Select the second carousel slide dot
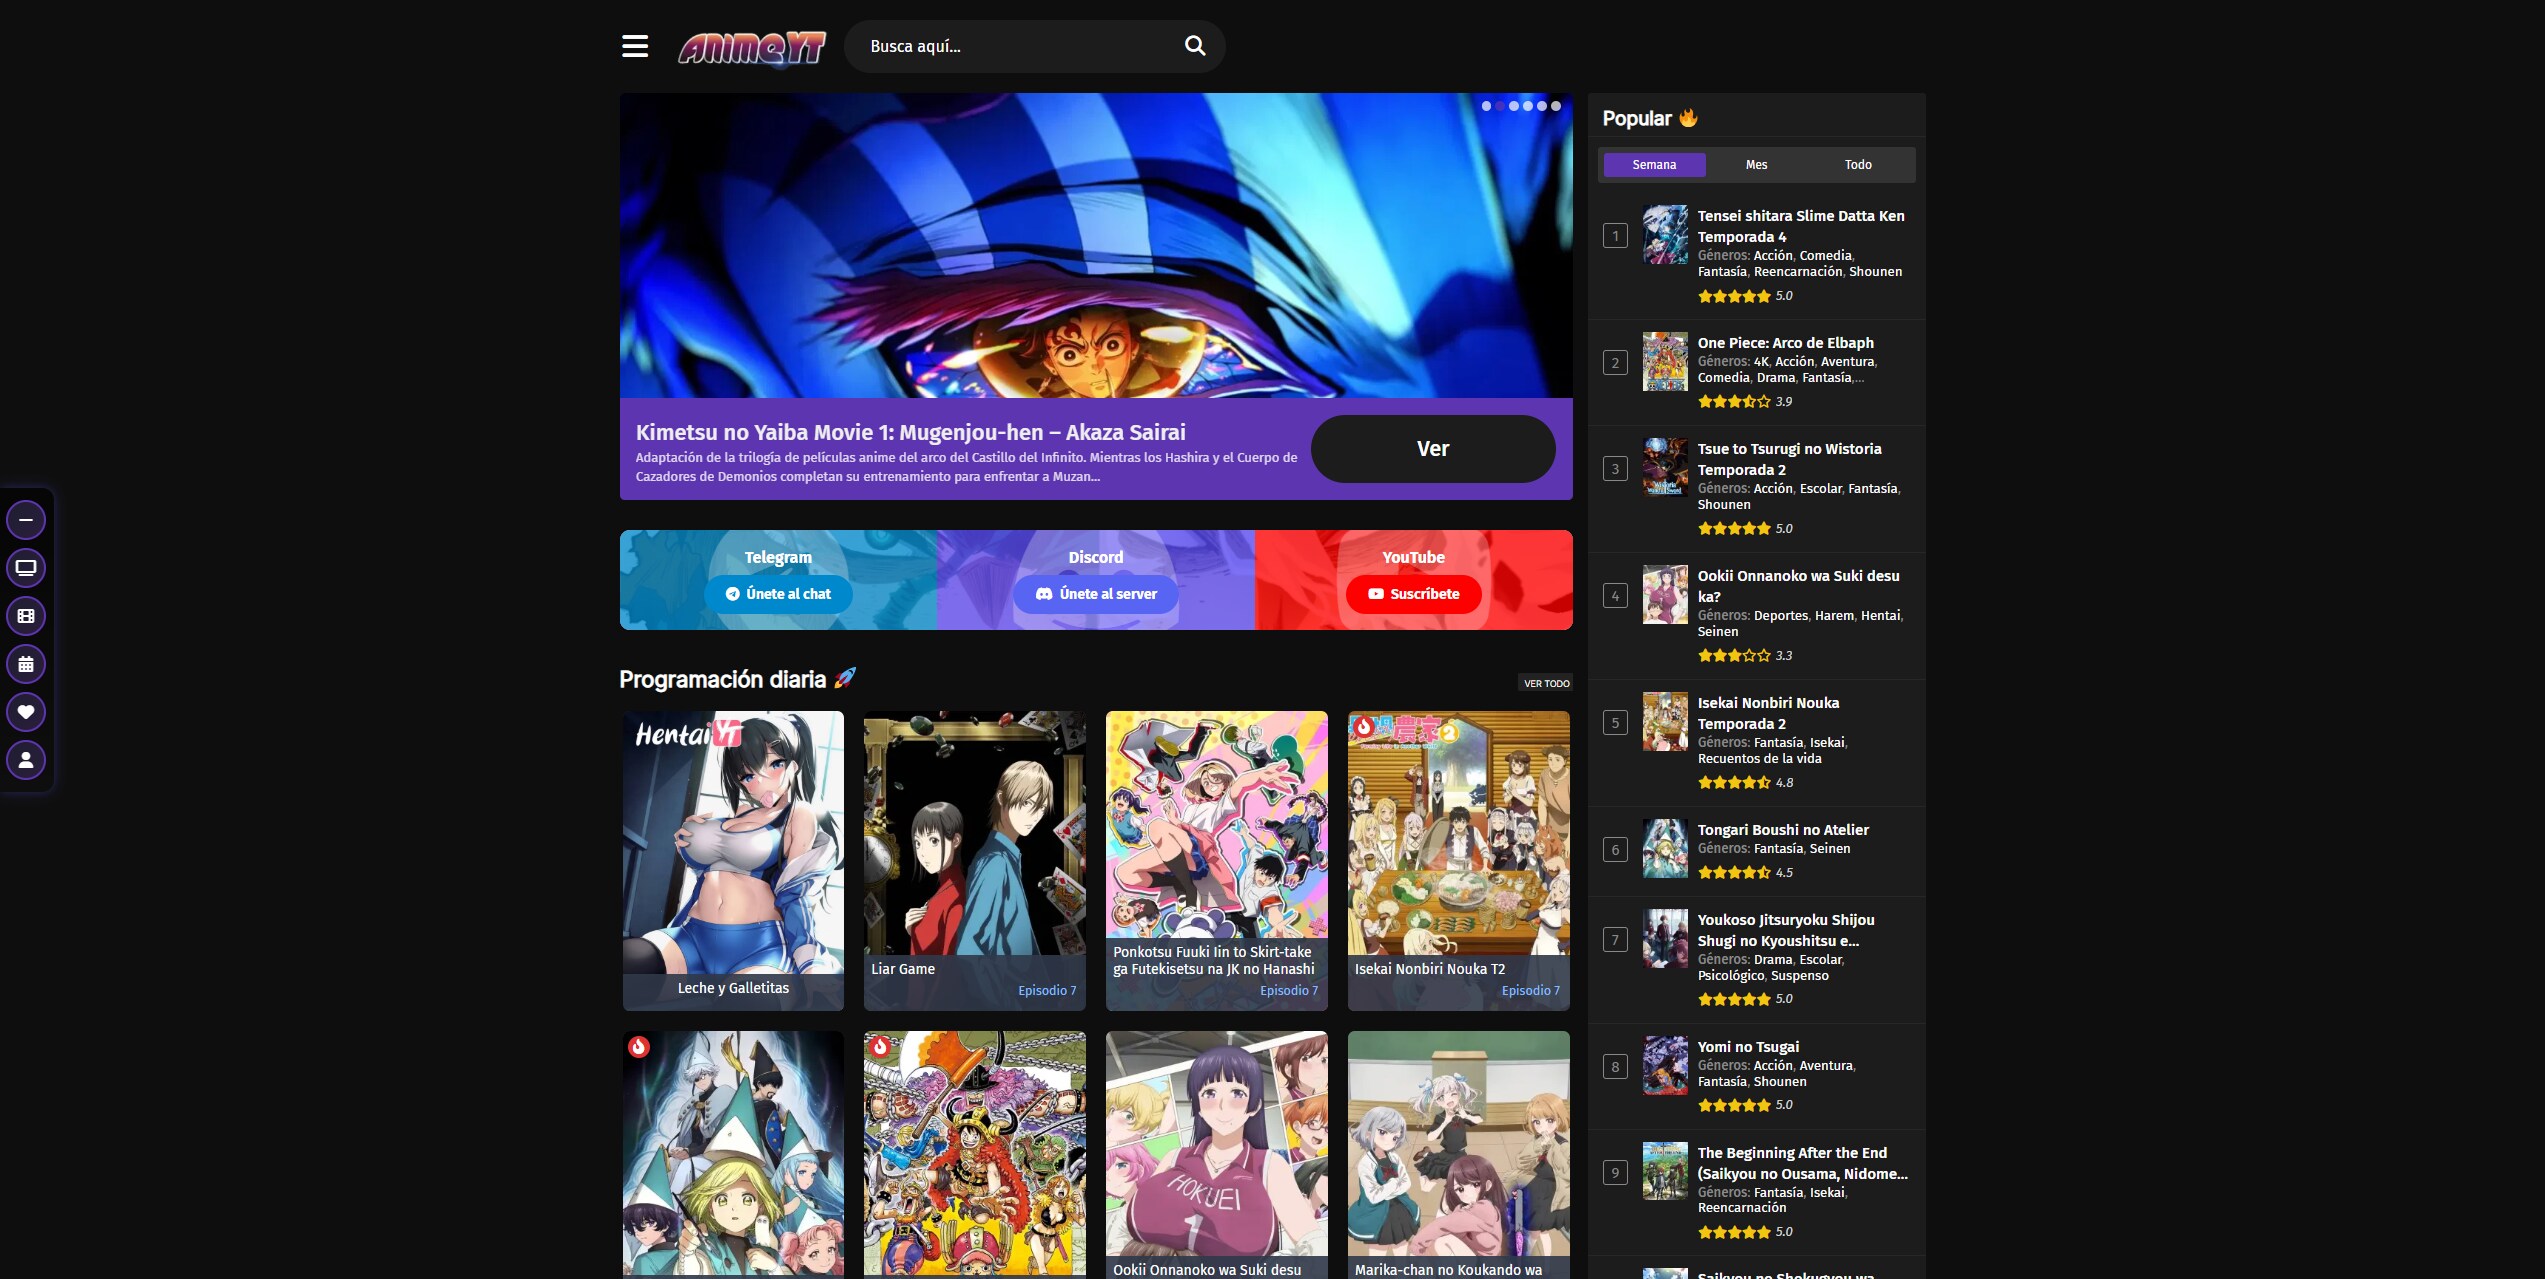 (1500, 106)
